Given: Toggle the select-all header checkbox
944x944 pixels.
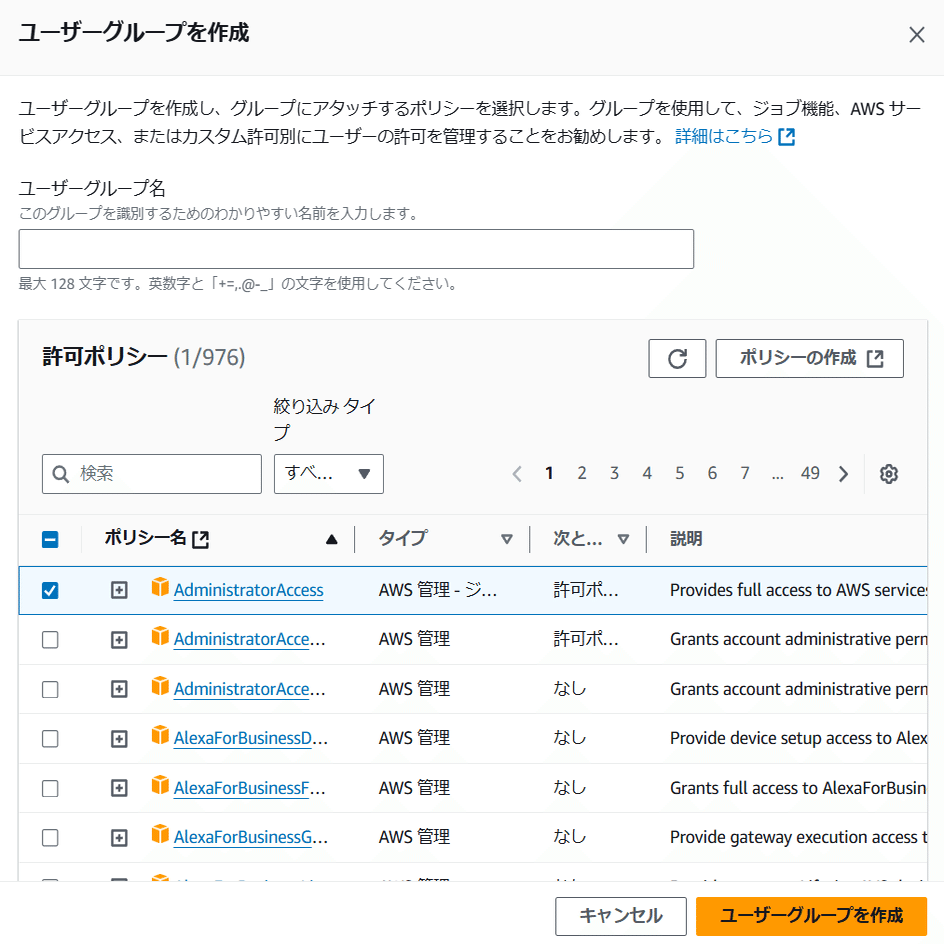Looking at the screenshot, I should pos(50,539).
